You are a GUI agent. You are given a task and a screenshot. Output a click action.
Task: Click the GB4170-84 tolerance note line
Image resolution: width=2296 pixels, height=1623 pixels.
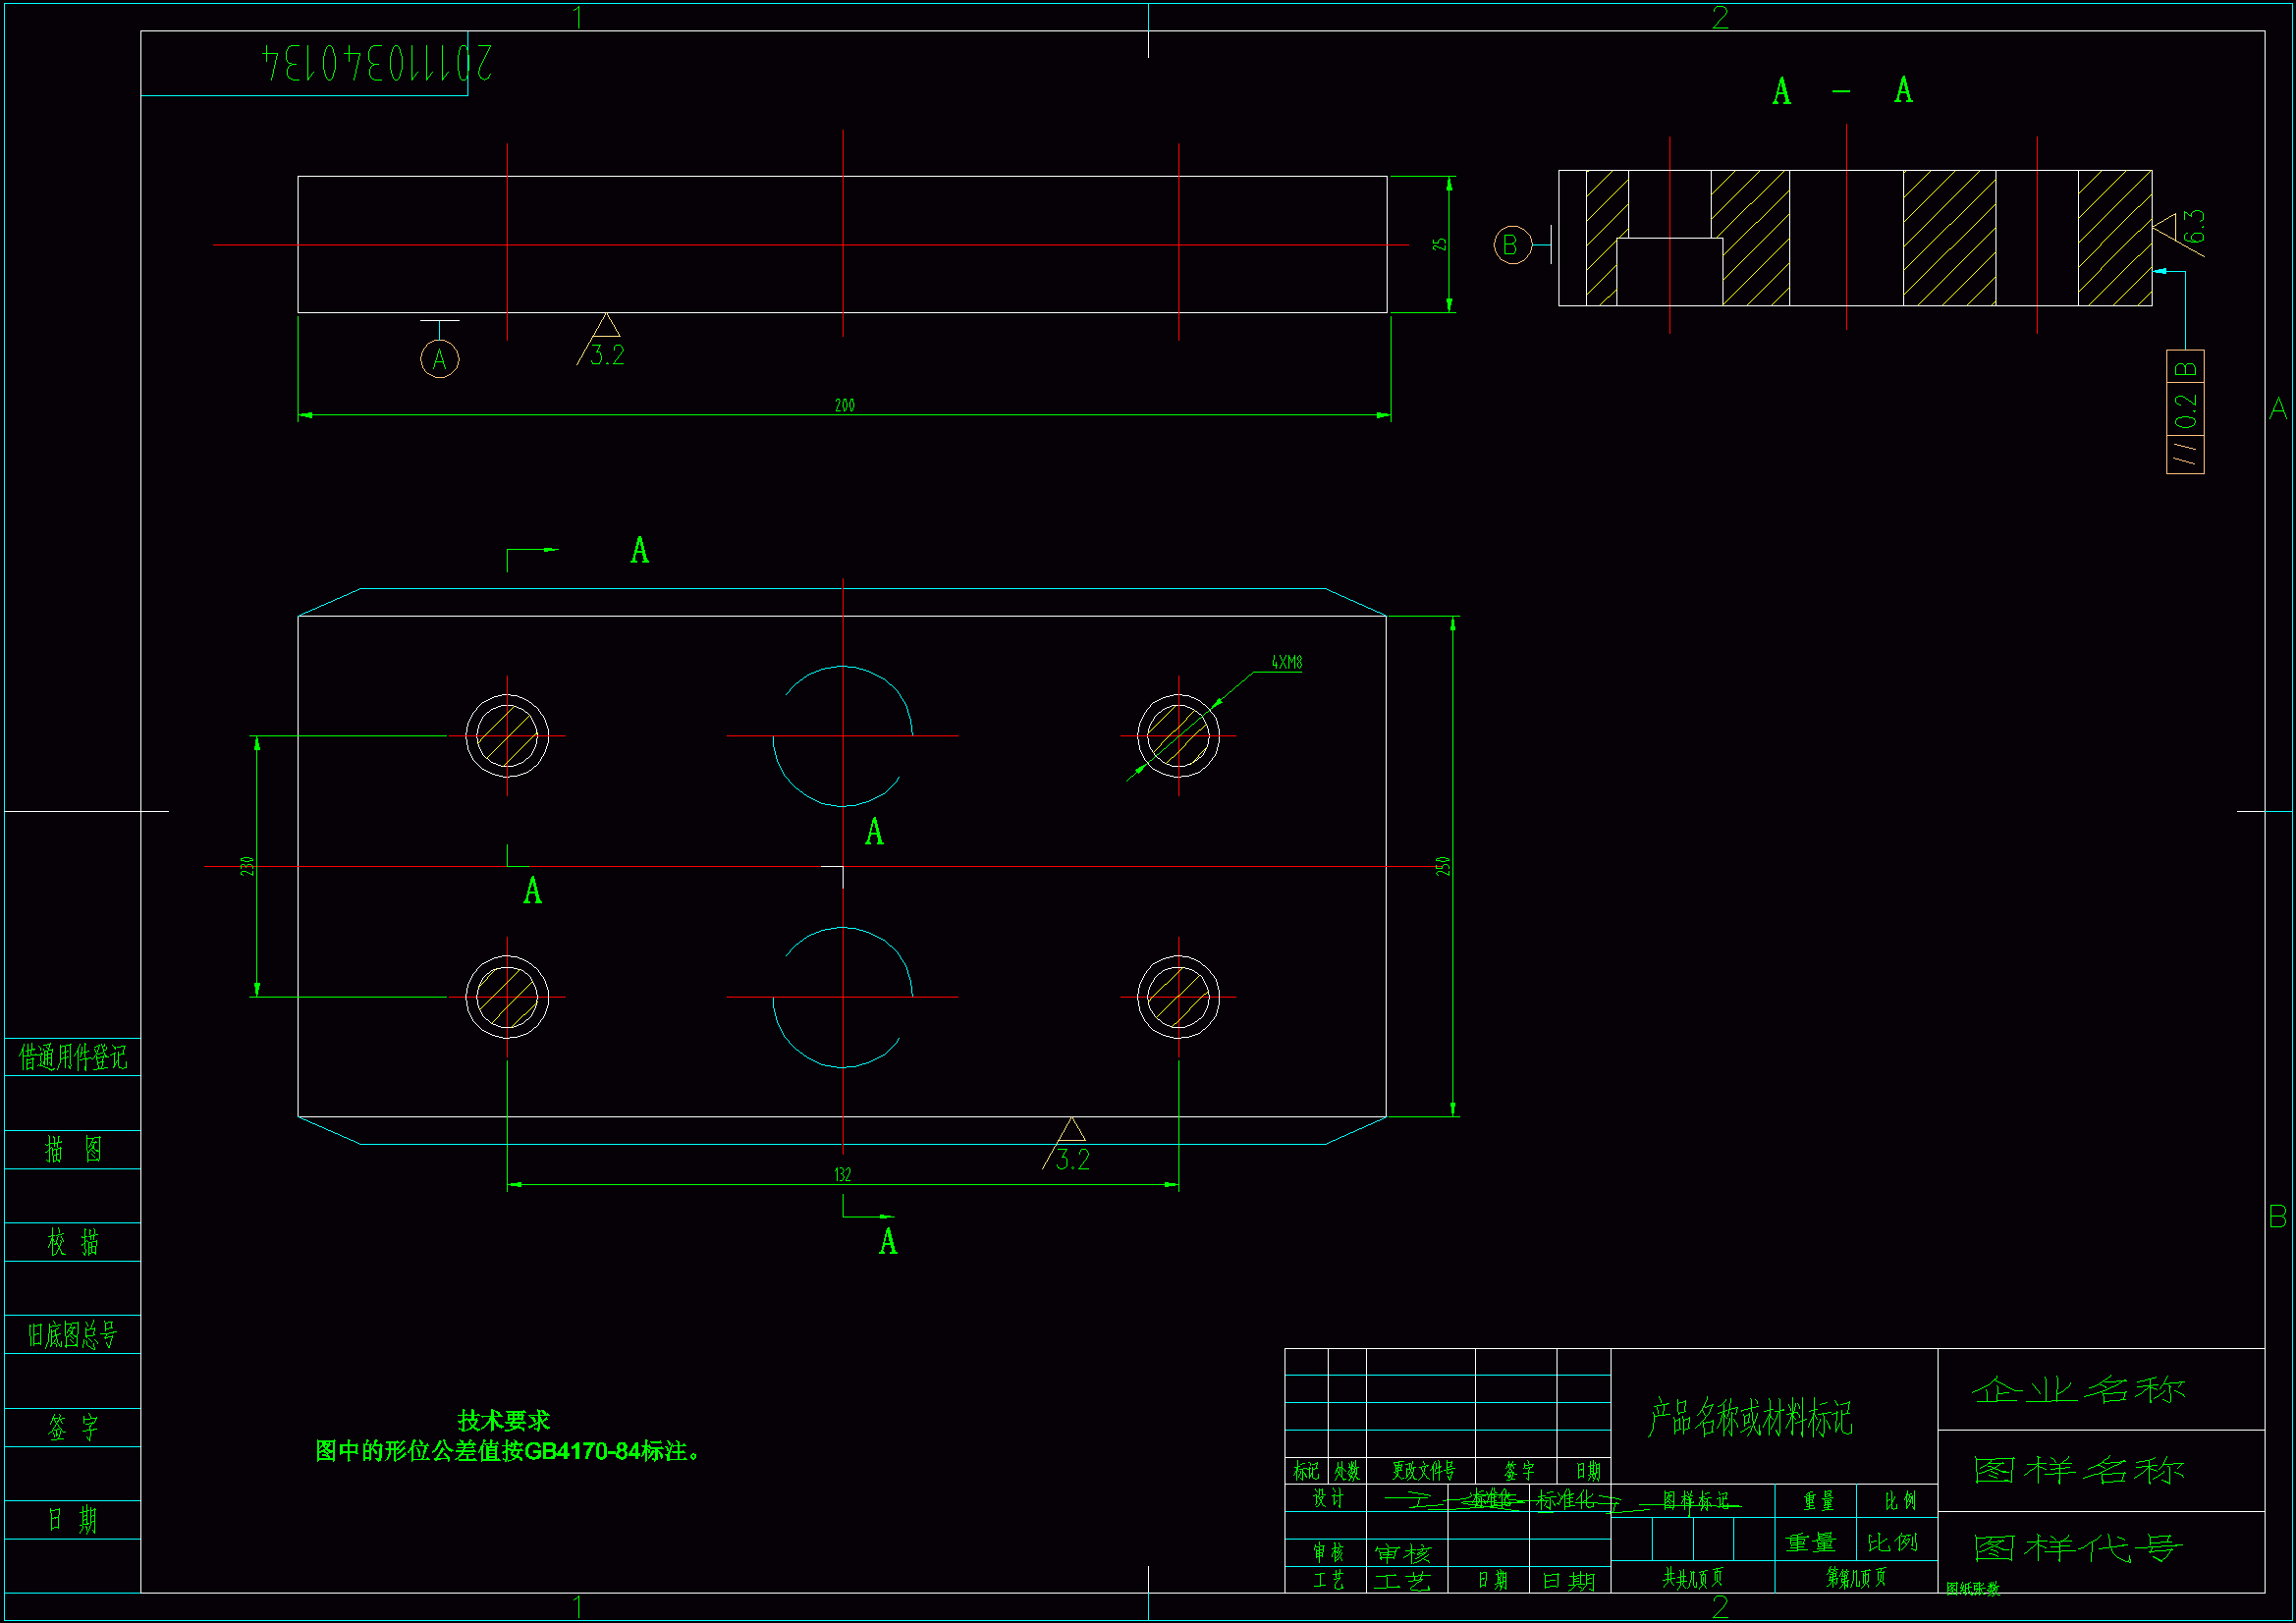(508, 1451)
